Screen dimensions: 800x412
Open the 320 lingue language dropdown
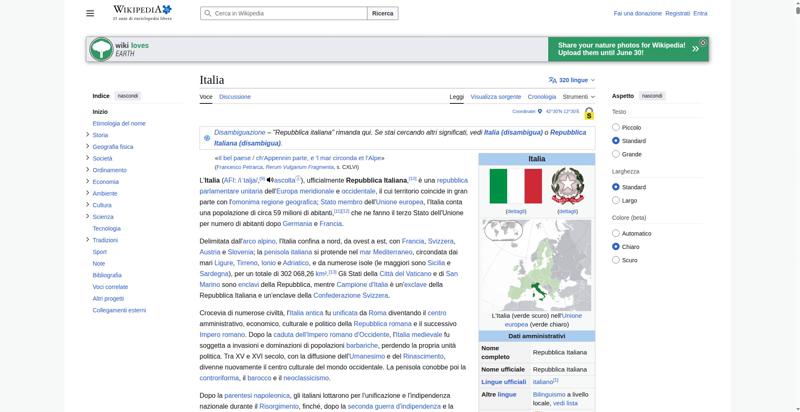(x=571, y=80)
